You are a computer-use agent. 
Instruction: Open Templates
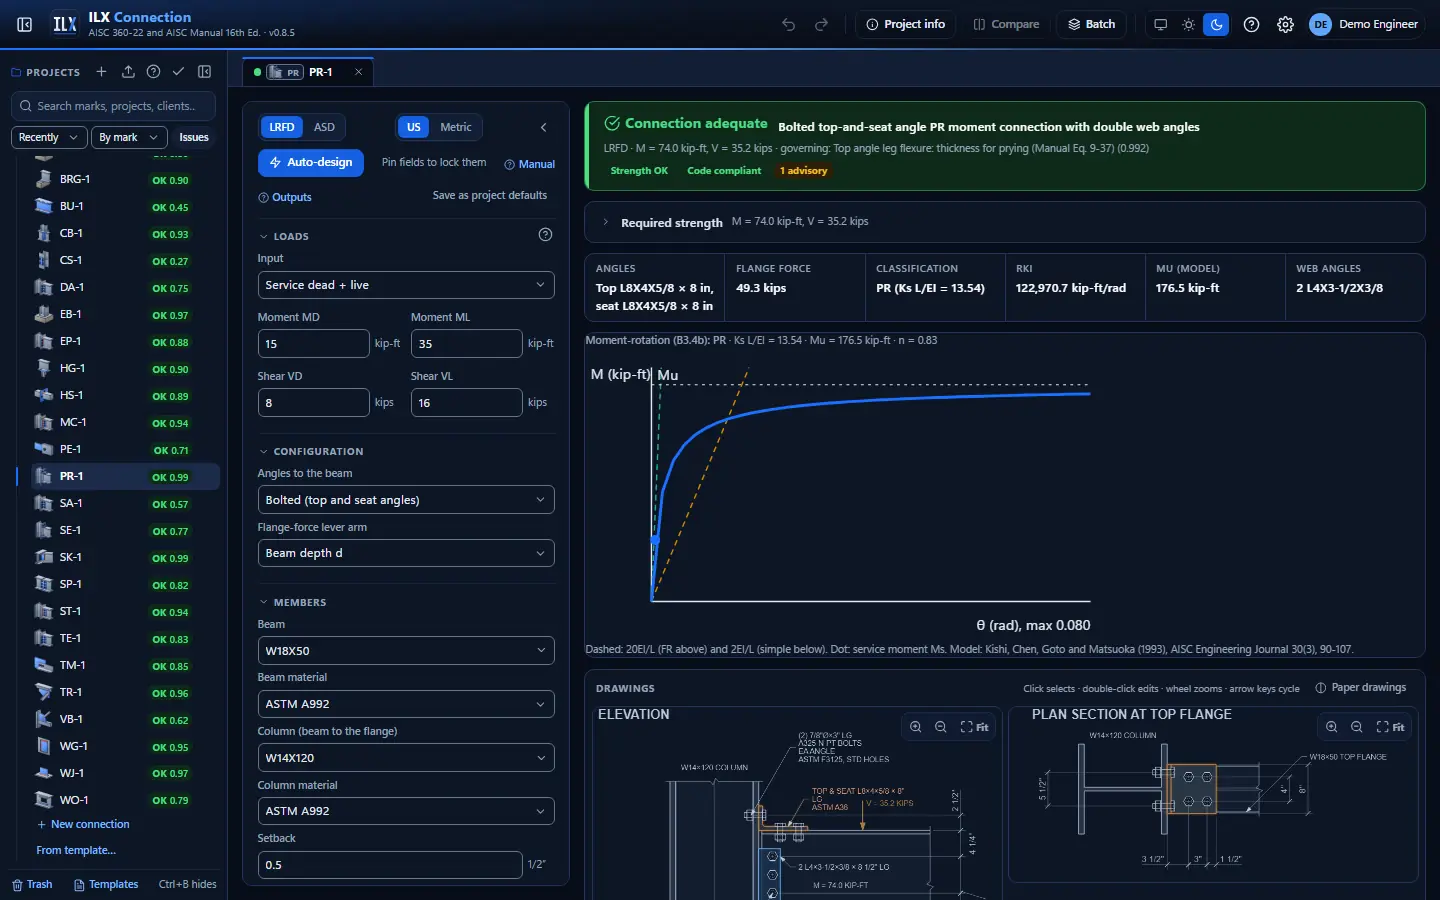106,884
